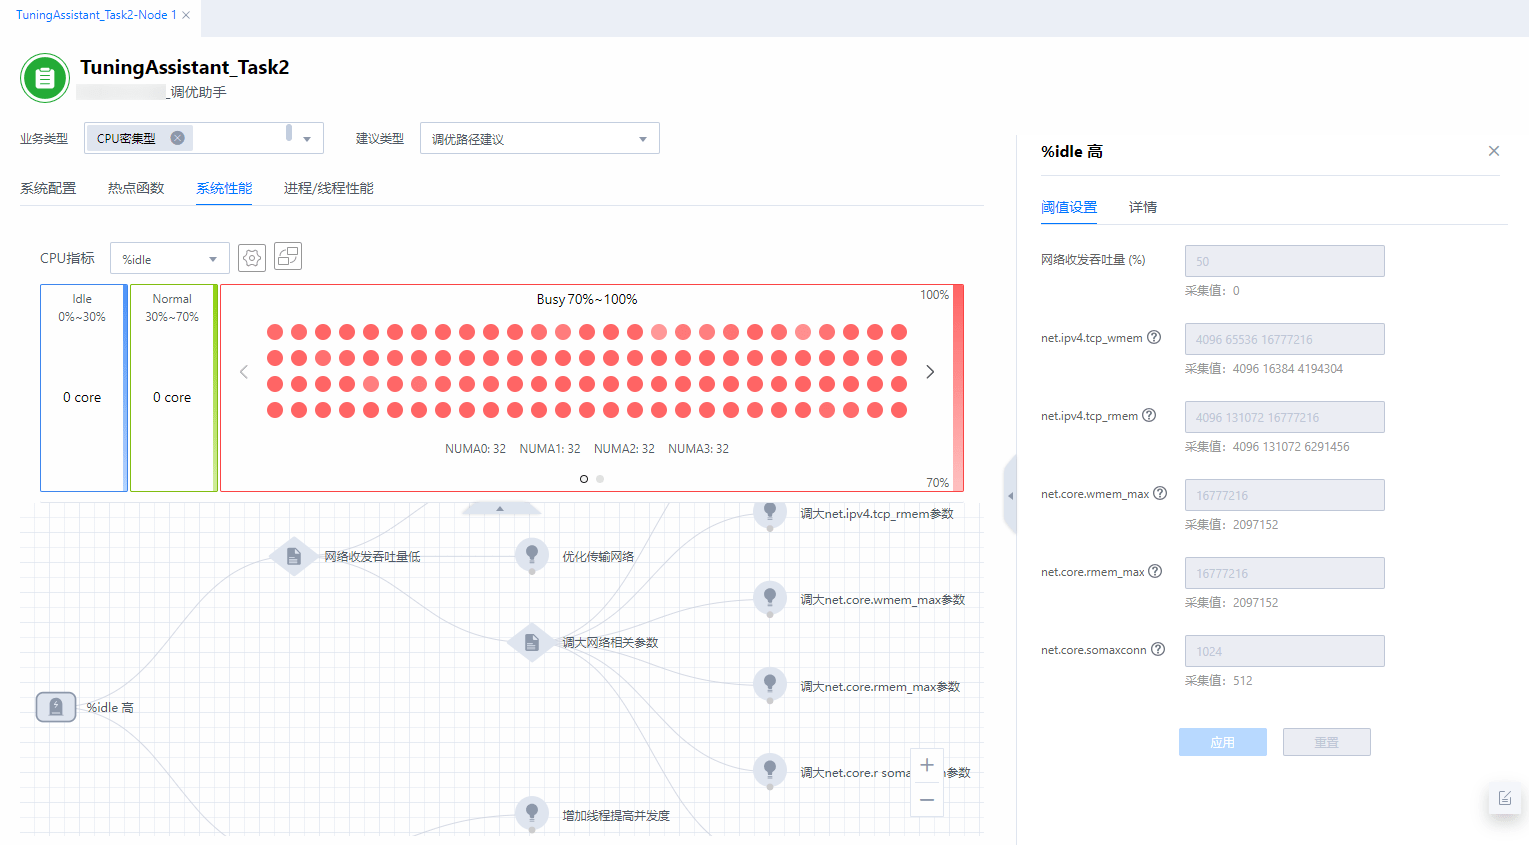The height and width of the screenshot is (845, 1529).
Task: Switch to the 系统配置 tab
Action: pyautogui.click(x=48, y=188)
